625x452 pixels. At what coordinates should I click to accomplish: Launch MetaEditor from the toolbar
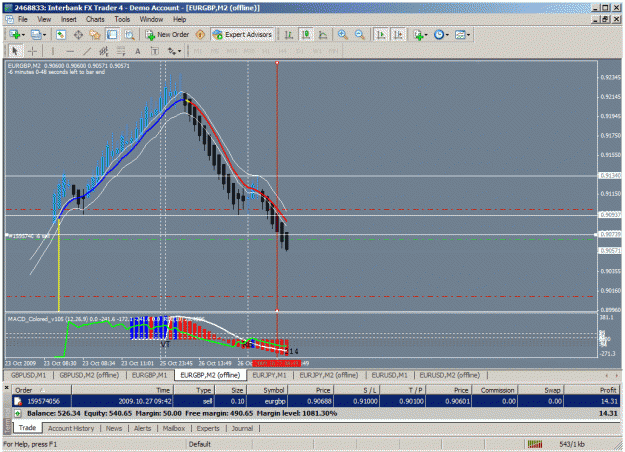[x=200, y=35]
